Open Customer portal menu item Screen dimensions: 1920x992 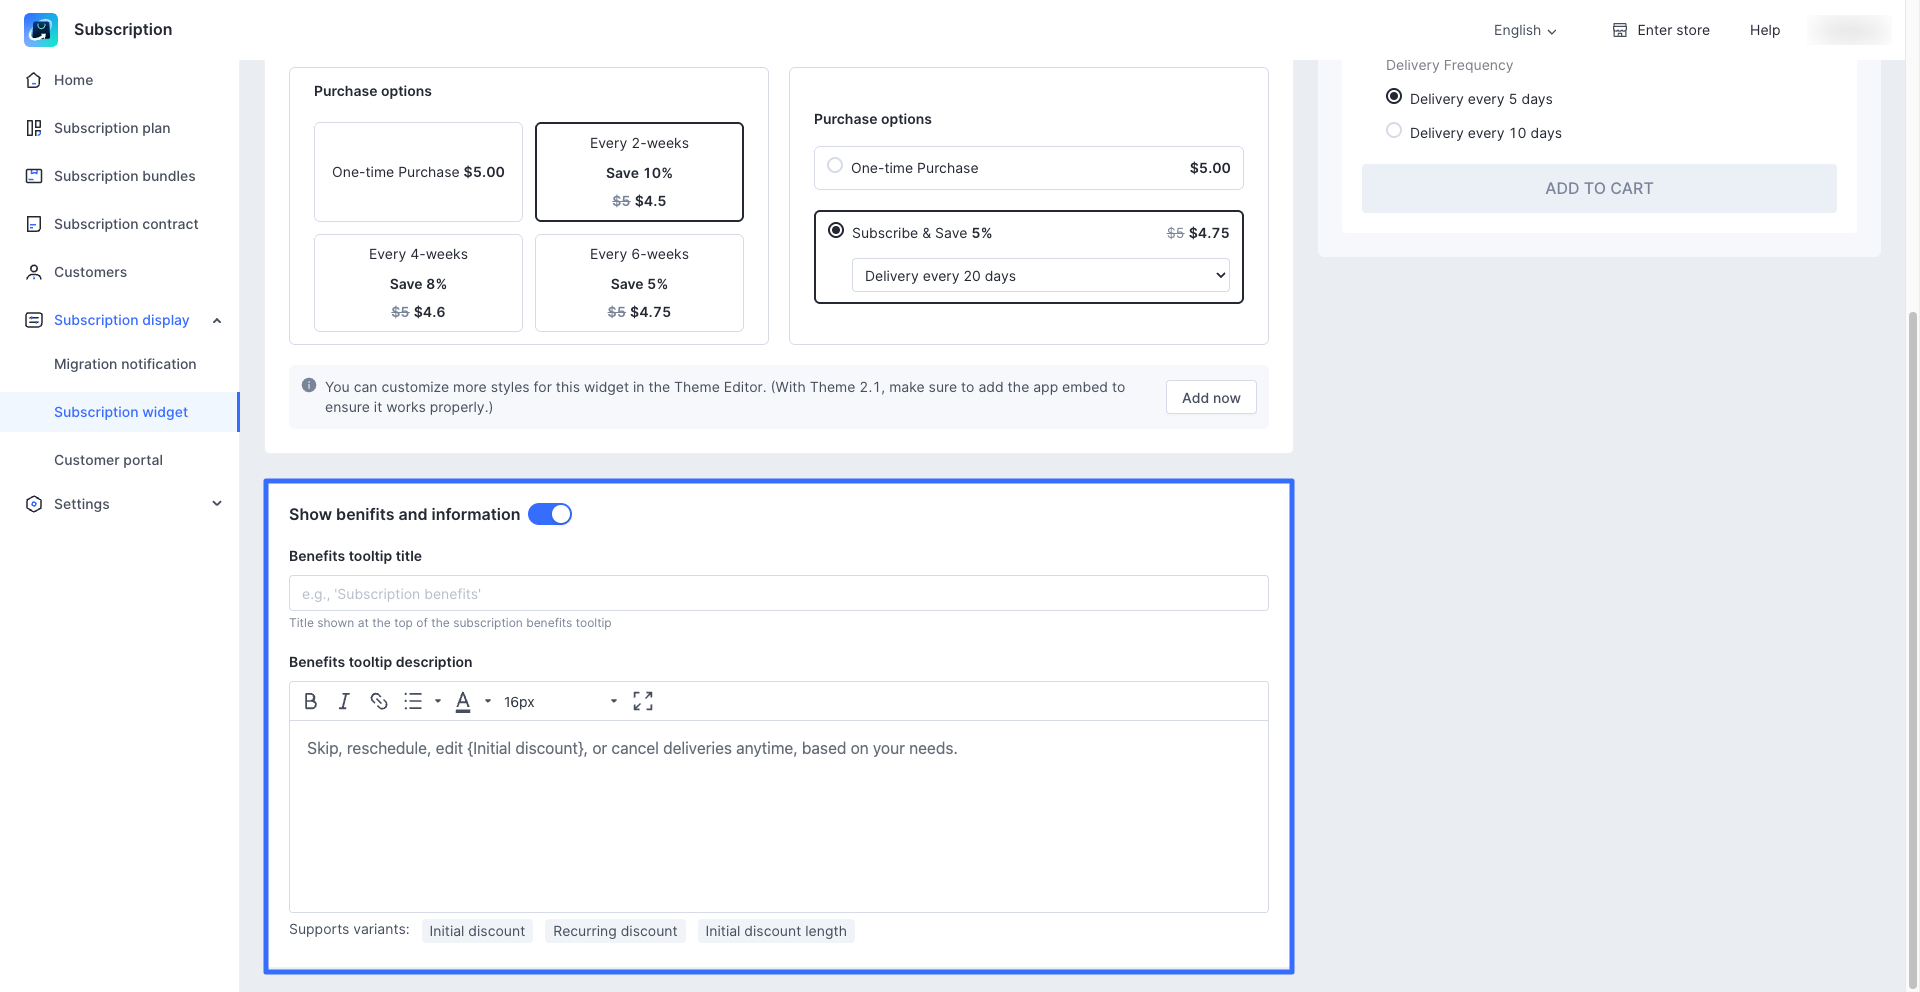click(108, 460)
